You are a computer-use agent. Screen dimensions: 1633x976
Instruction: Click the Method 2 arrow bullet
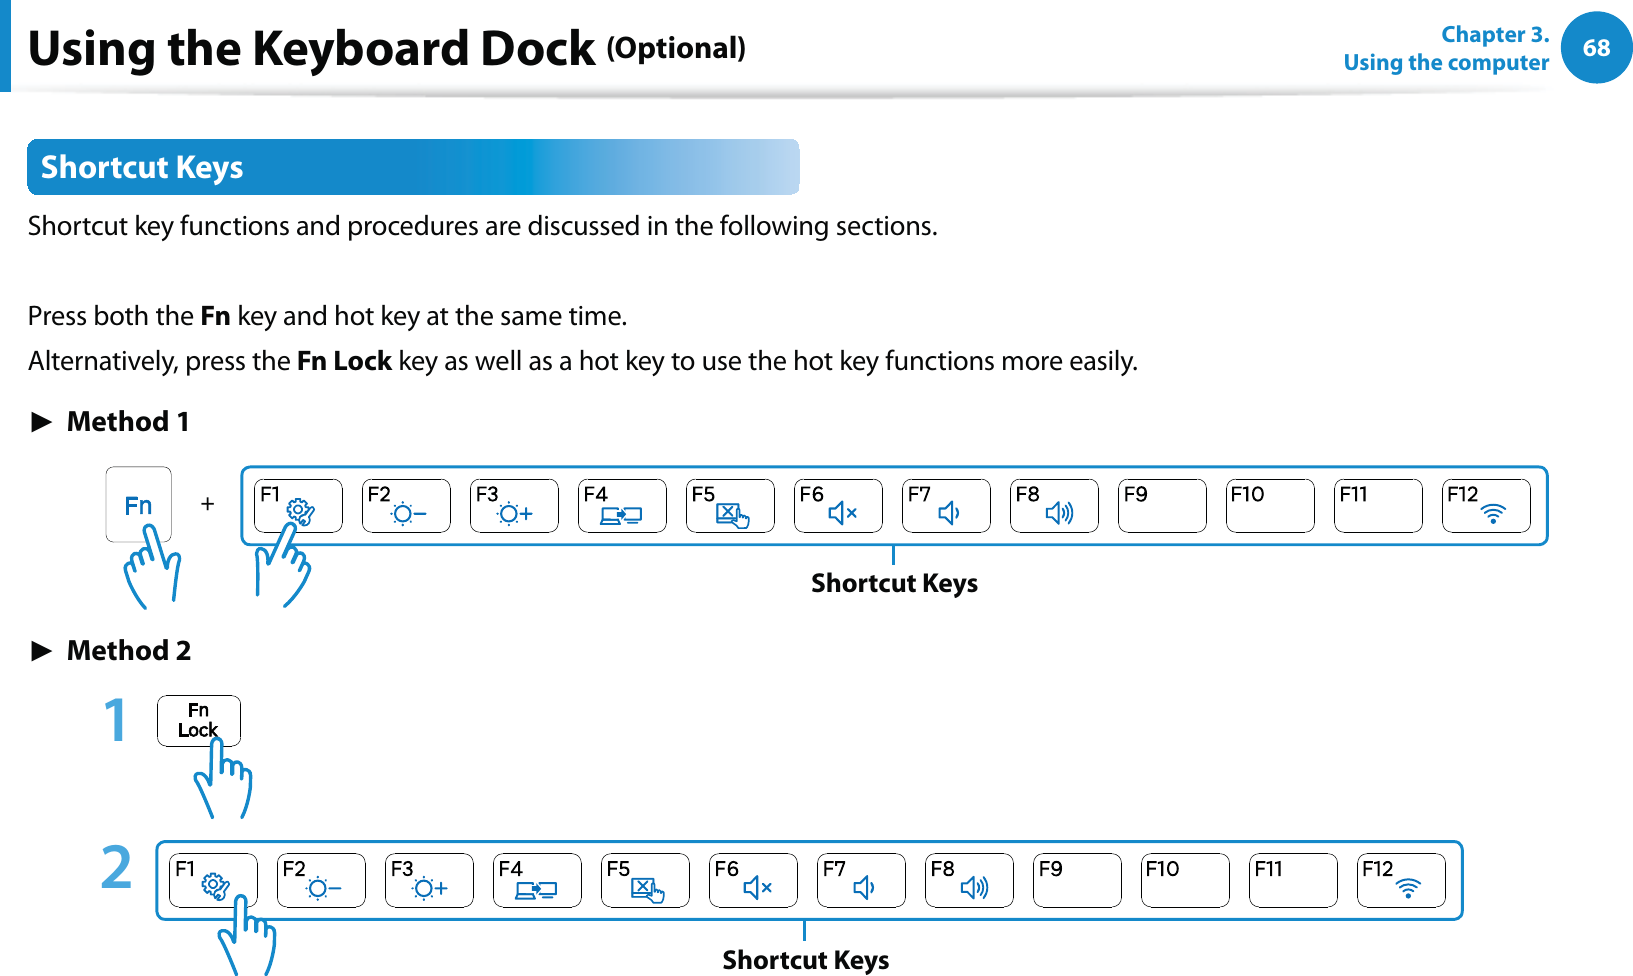coord(41,651)
